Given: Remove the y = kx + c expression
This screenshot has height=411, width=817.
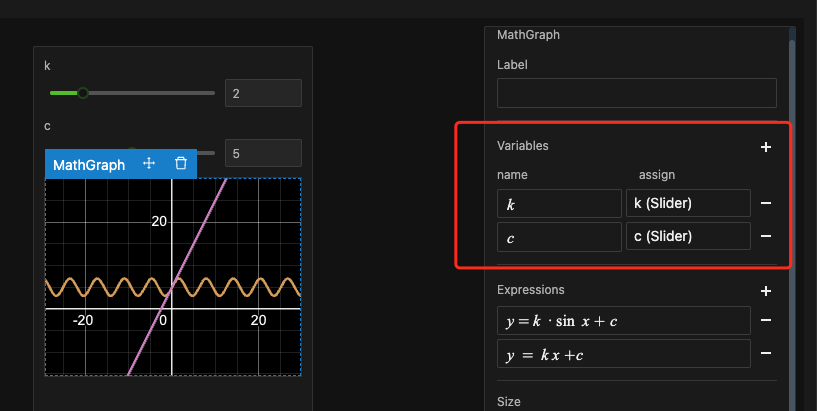Looking at the screenshot, I should tap(765, 354).
